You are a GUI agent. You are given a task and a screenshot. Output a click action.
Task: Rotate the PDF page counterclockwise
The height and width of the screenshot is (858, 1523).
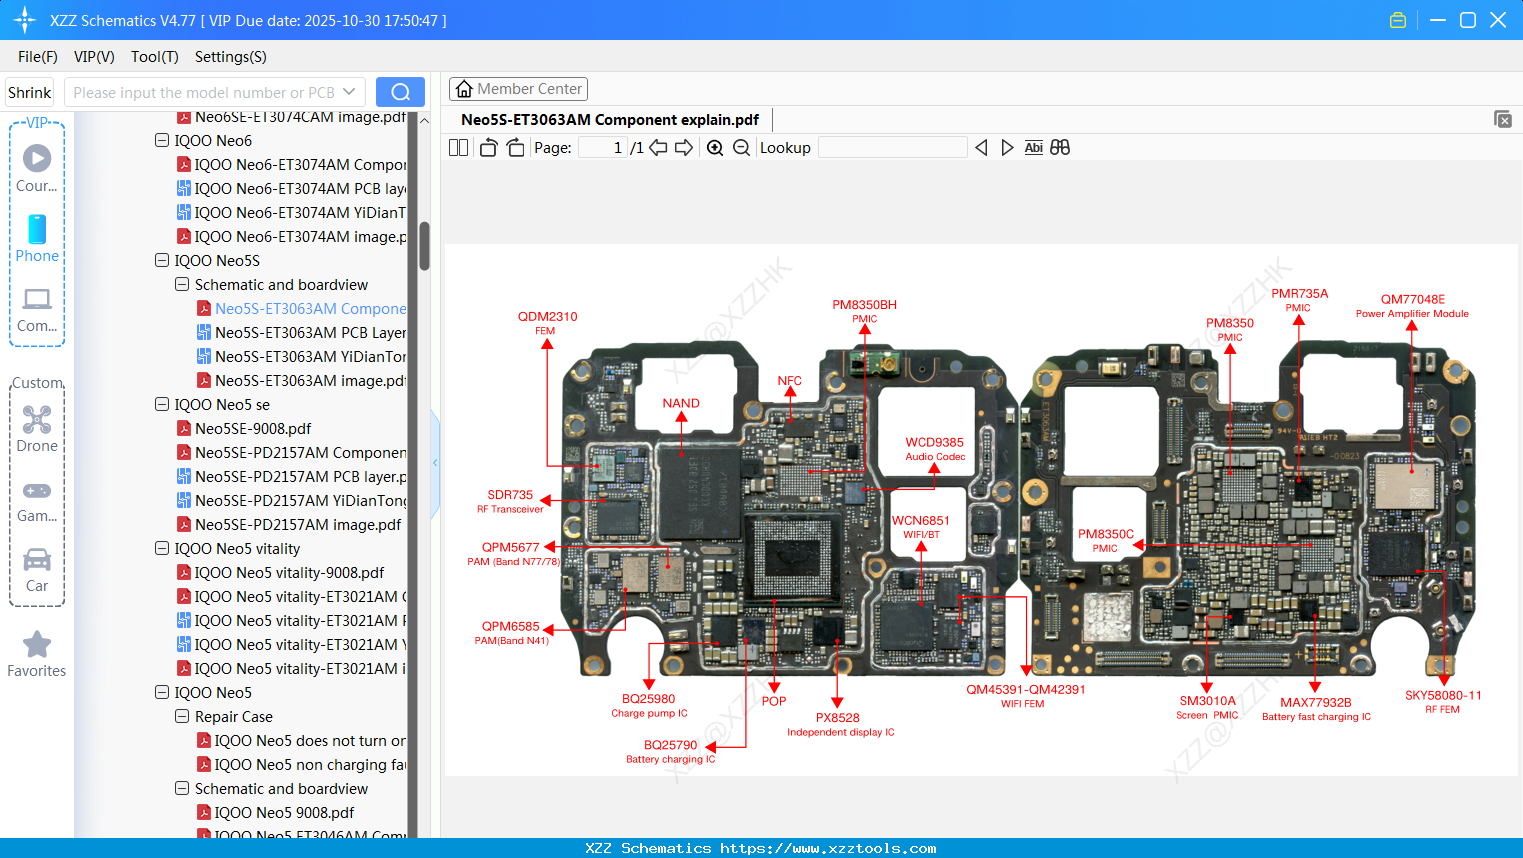click(487, 147)
